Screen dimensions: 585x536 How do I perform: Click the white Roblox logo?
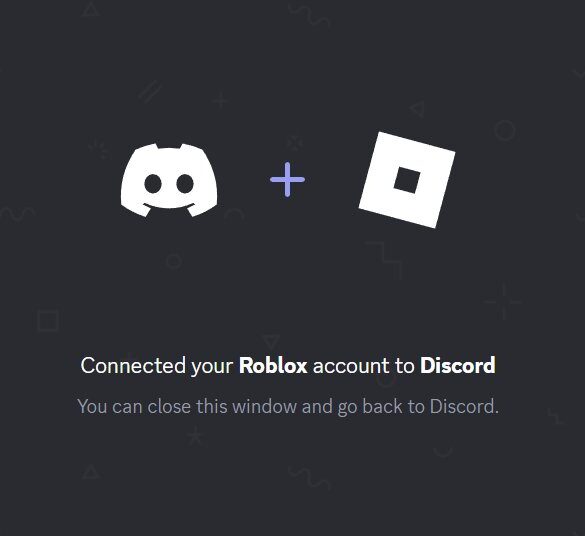[x=407, y=180]
